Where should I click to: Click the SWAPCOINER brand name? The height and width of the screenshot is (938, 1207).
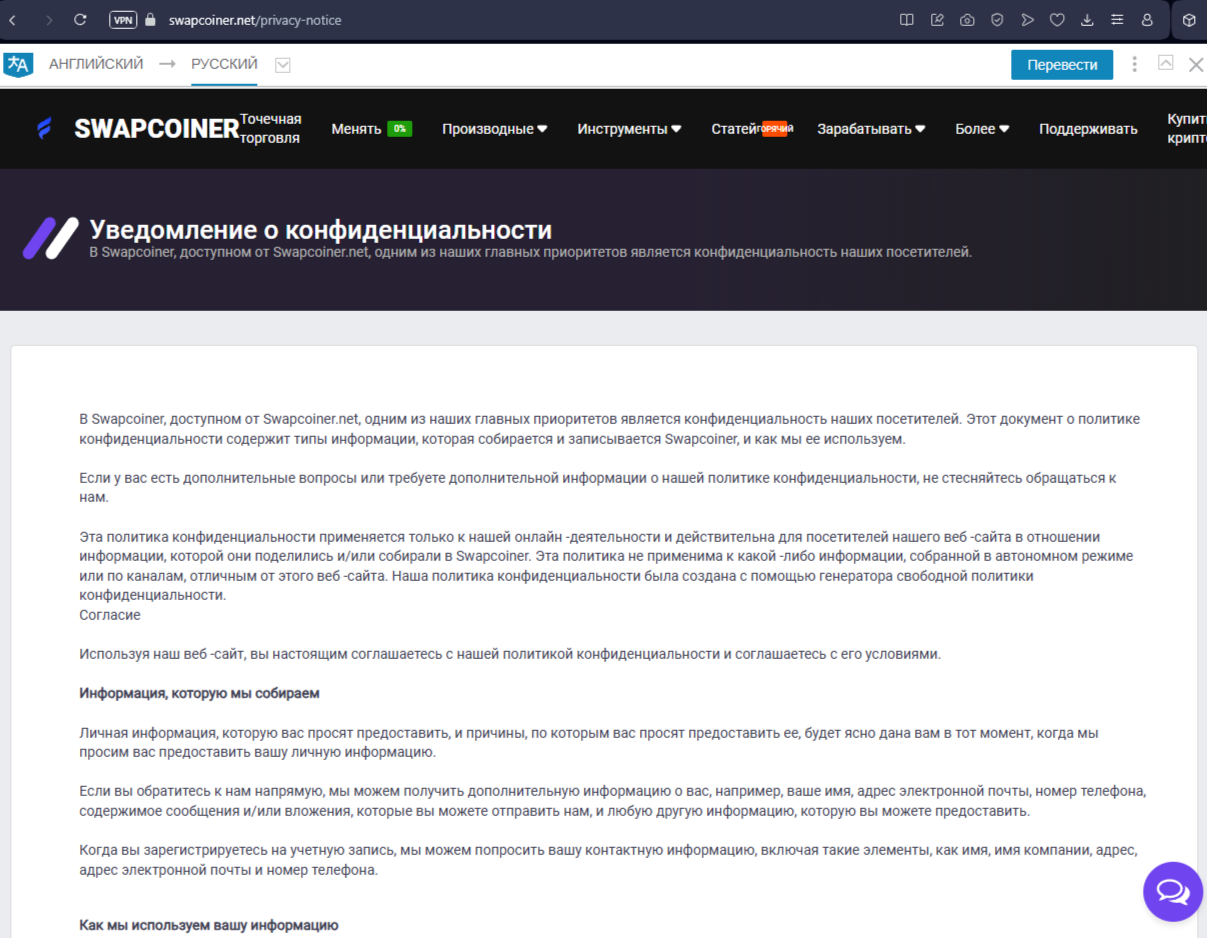[157, 129]
